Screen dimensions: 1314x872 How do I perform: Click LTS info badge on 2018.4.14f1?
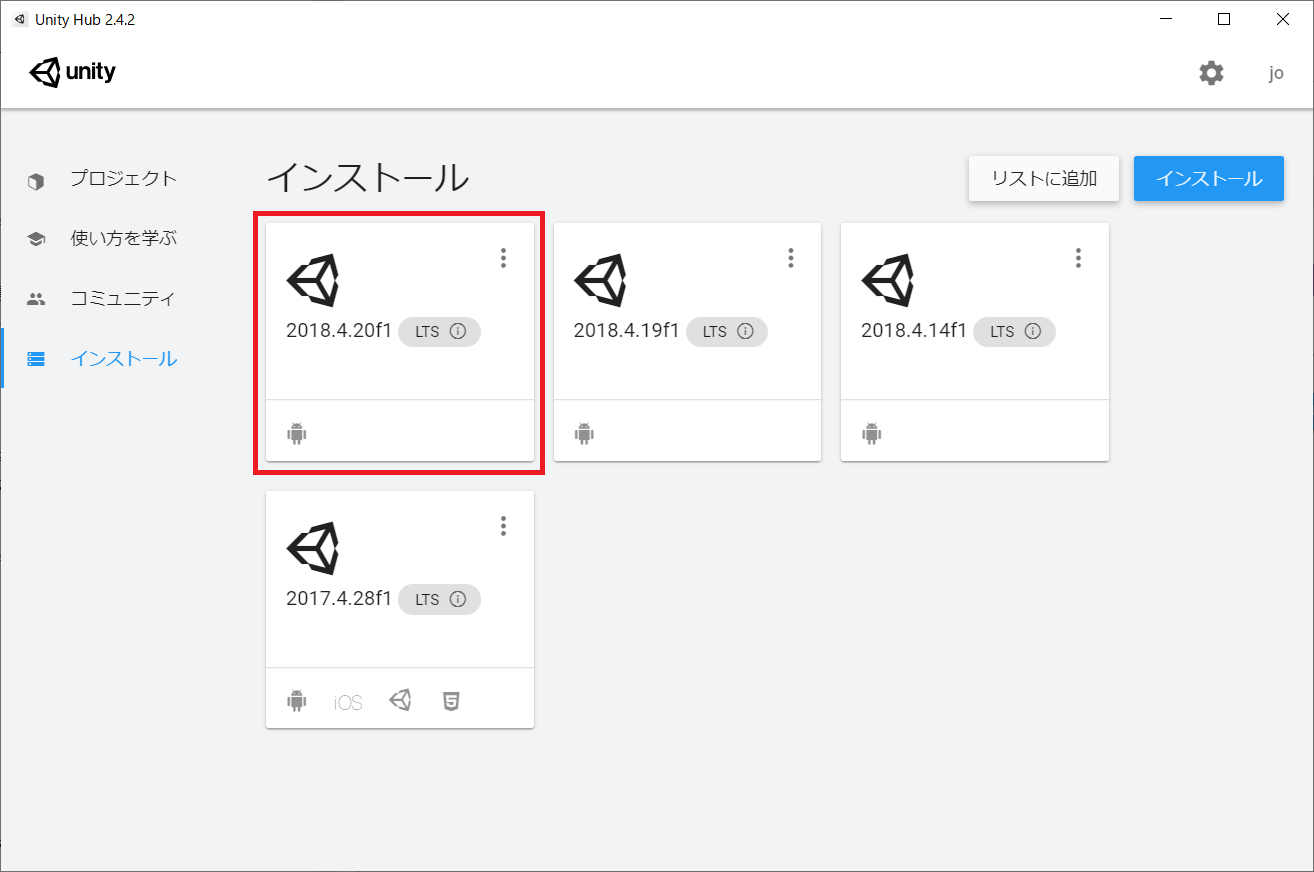point(1014,332)
